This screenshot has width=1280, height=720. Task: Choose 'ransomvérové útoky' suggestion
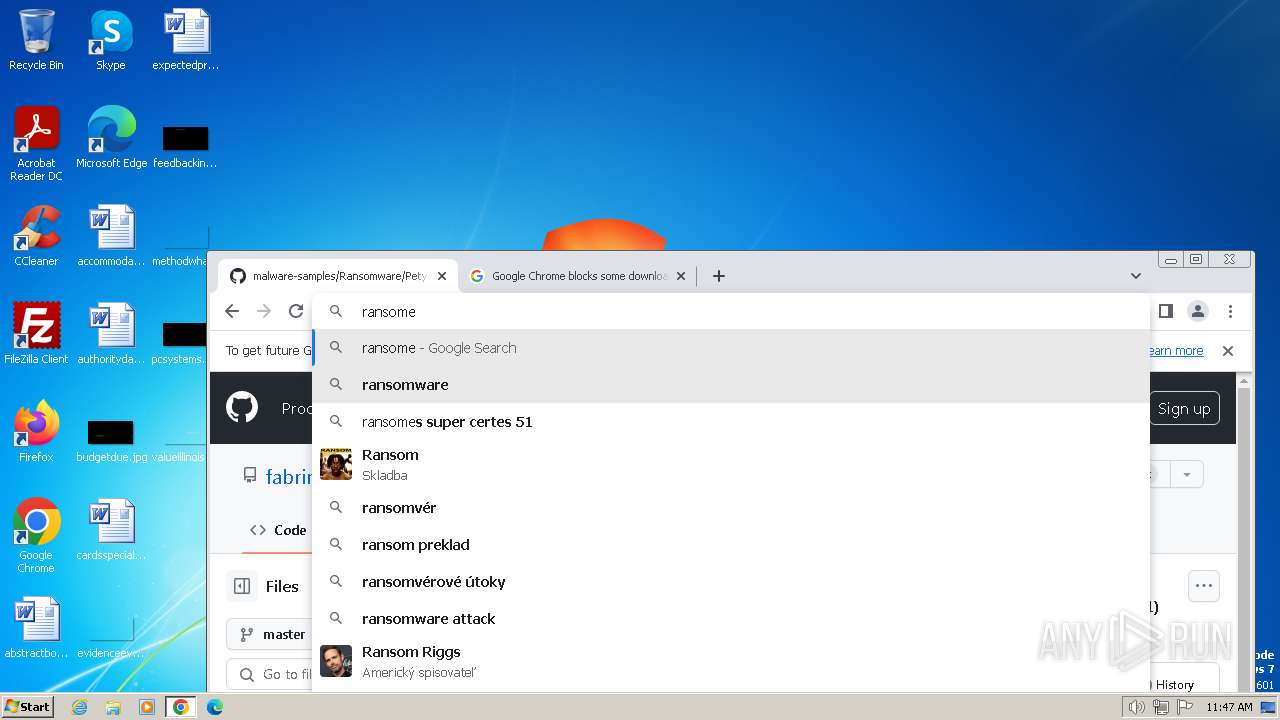tap(731, 582)
